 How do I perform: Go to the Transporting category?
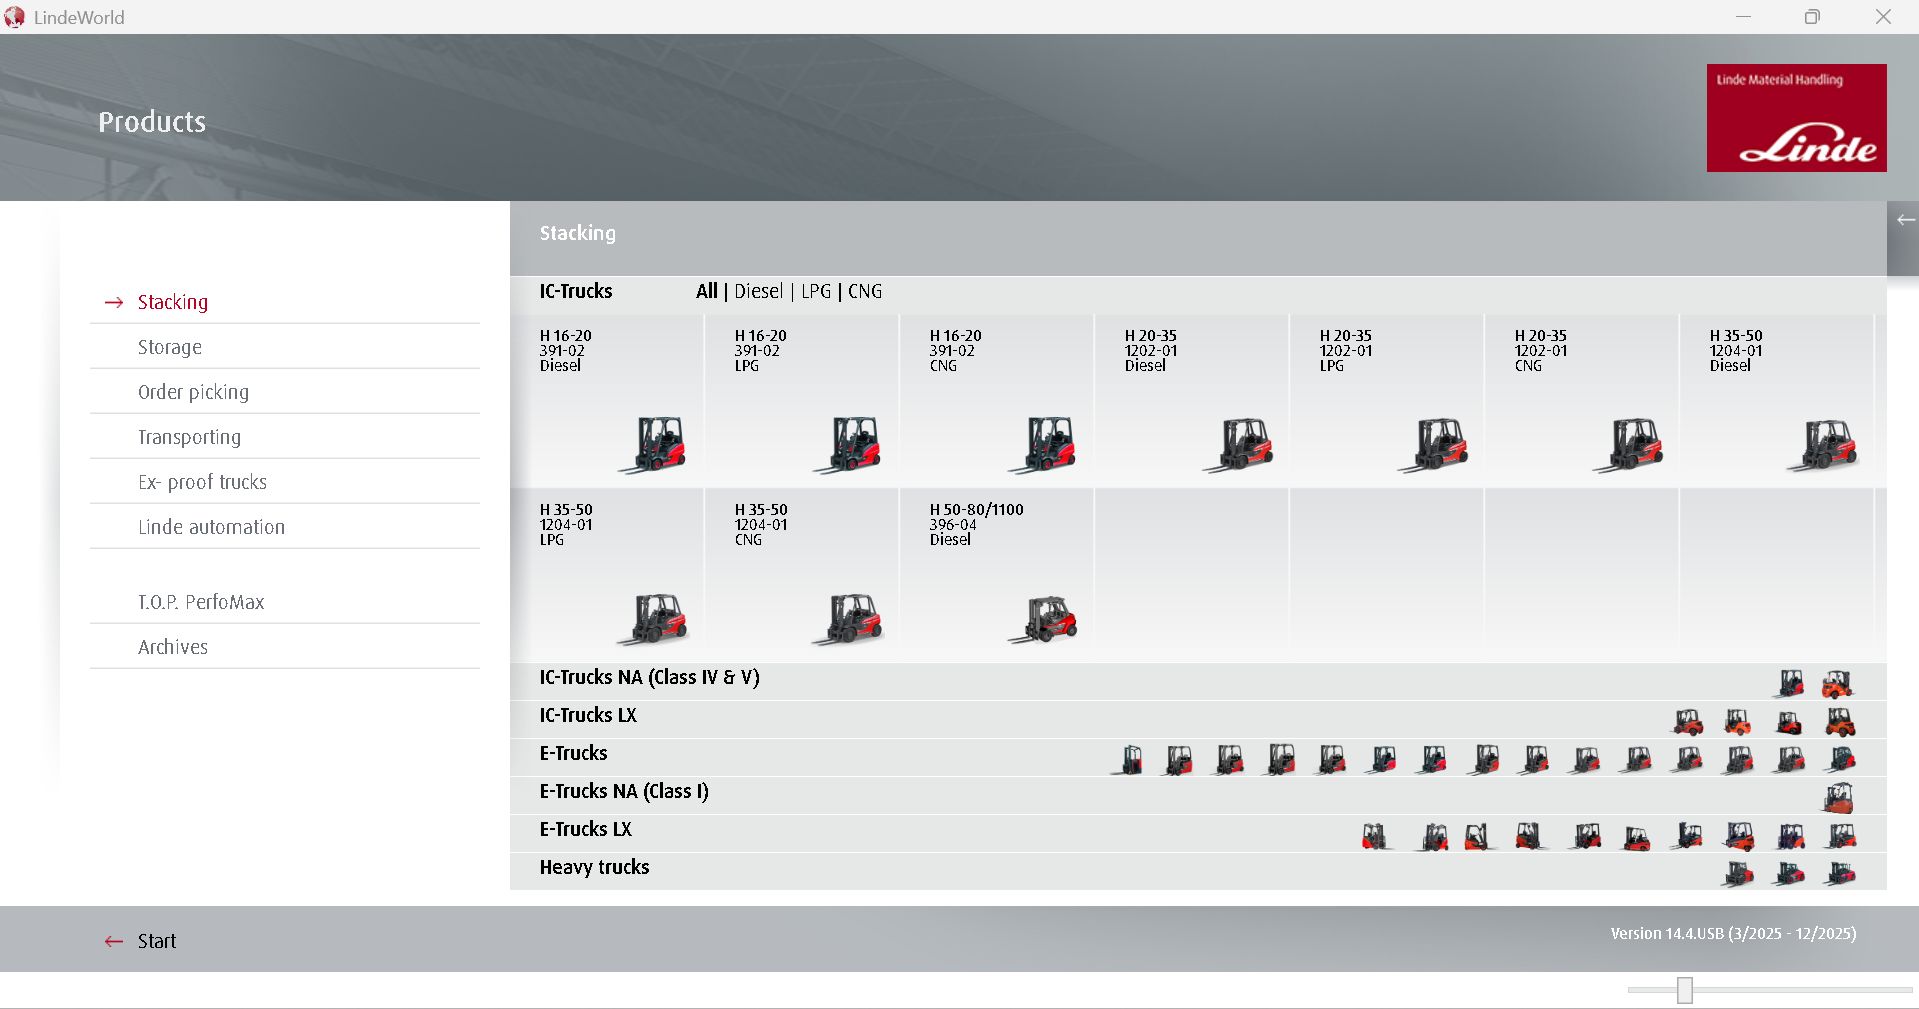point(189,437)
